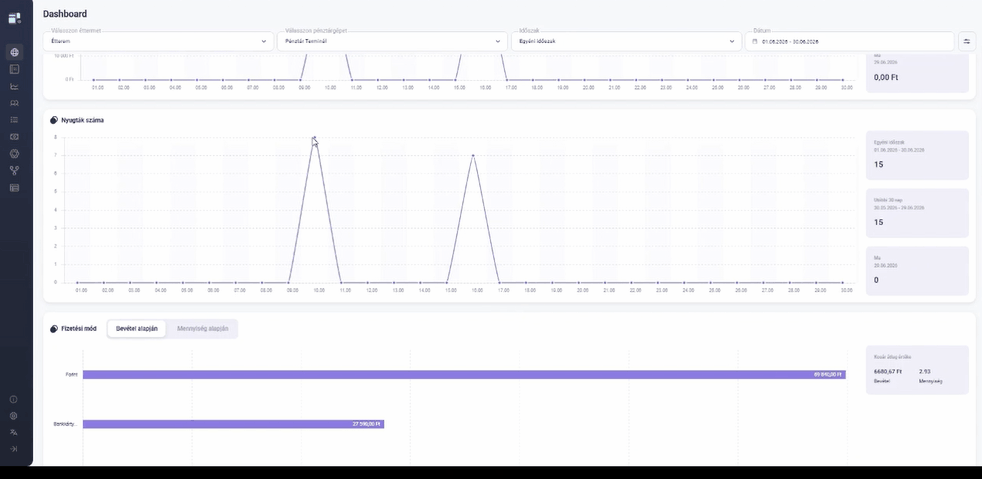This screenshot has width=982, height=479.
Task: Select Bevétel alapján toggle option
Action: (x=137, y=329)
